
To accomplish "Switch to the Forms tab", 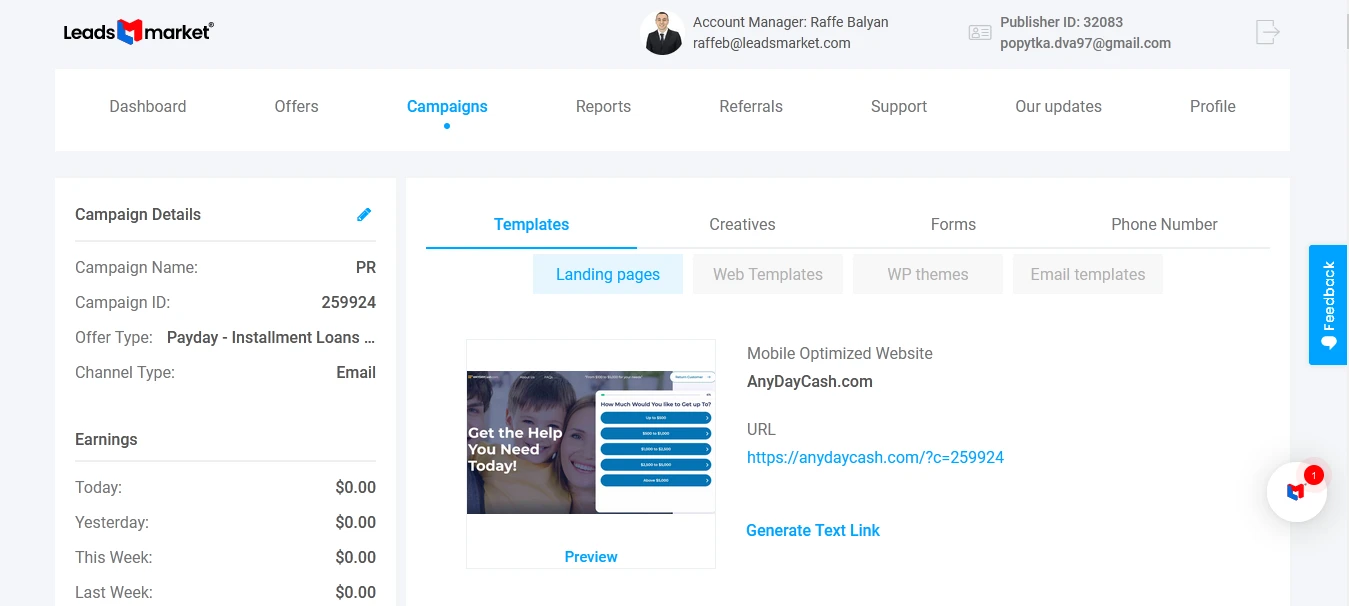I will pyautogui.click(x=953, y=224).
